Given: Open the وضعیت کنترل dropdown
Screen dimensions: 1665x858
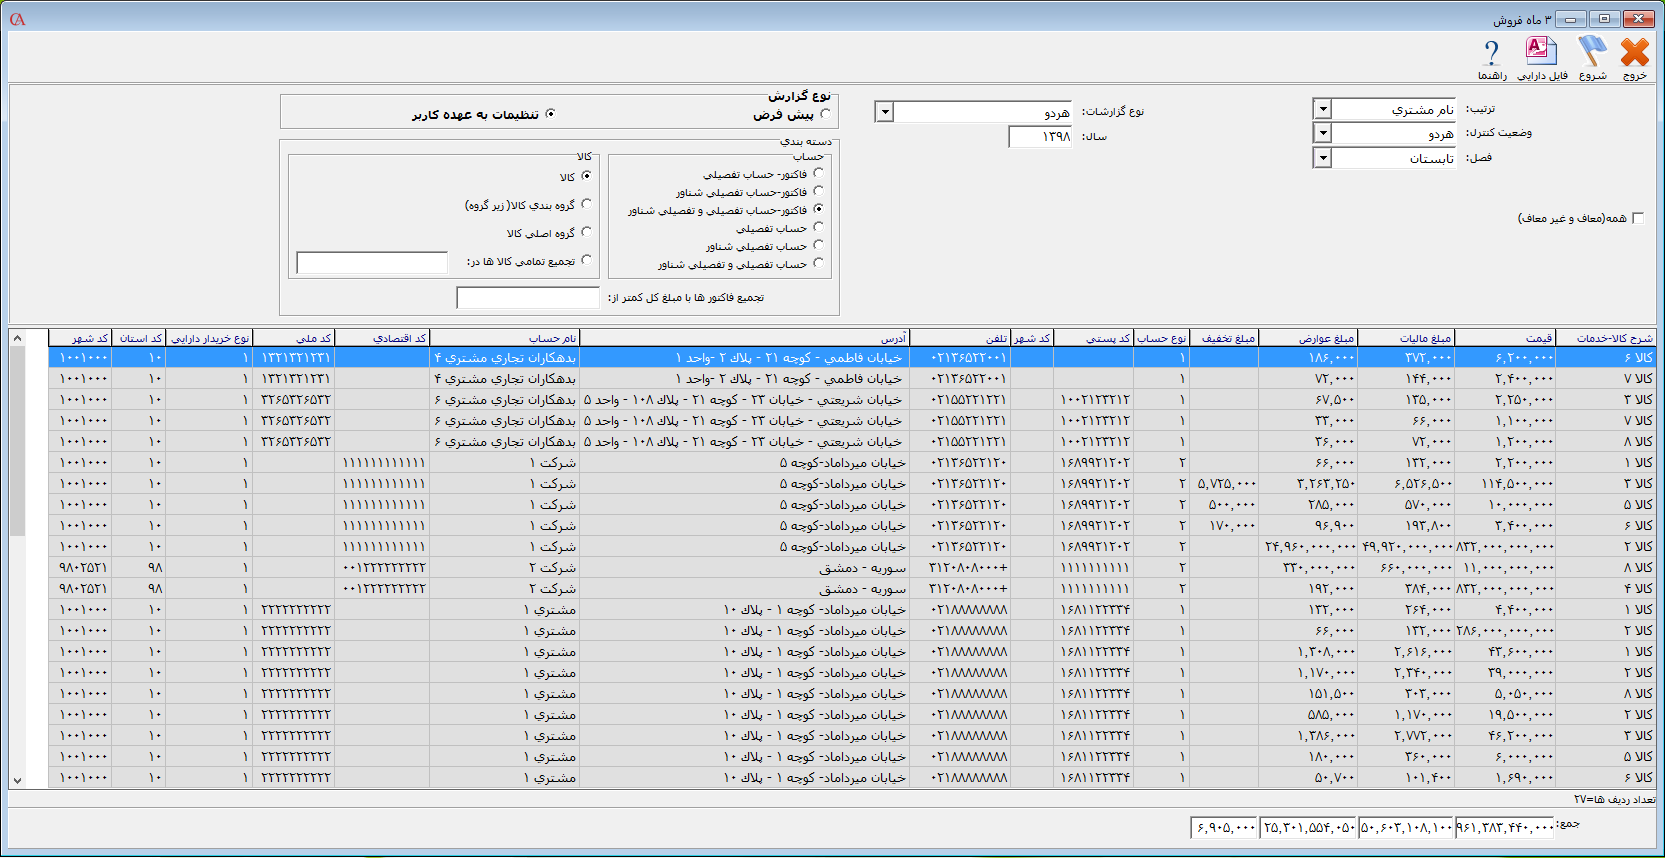Looking at the screenshot, I should click(1322, 133).
